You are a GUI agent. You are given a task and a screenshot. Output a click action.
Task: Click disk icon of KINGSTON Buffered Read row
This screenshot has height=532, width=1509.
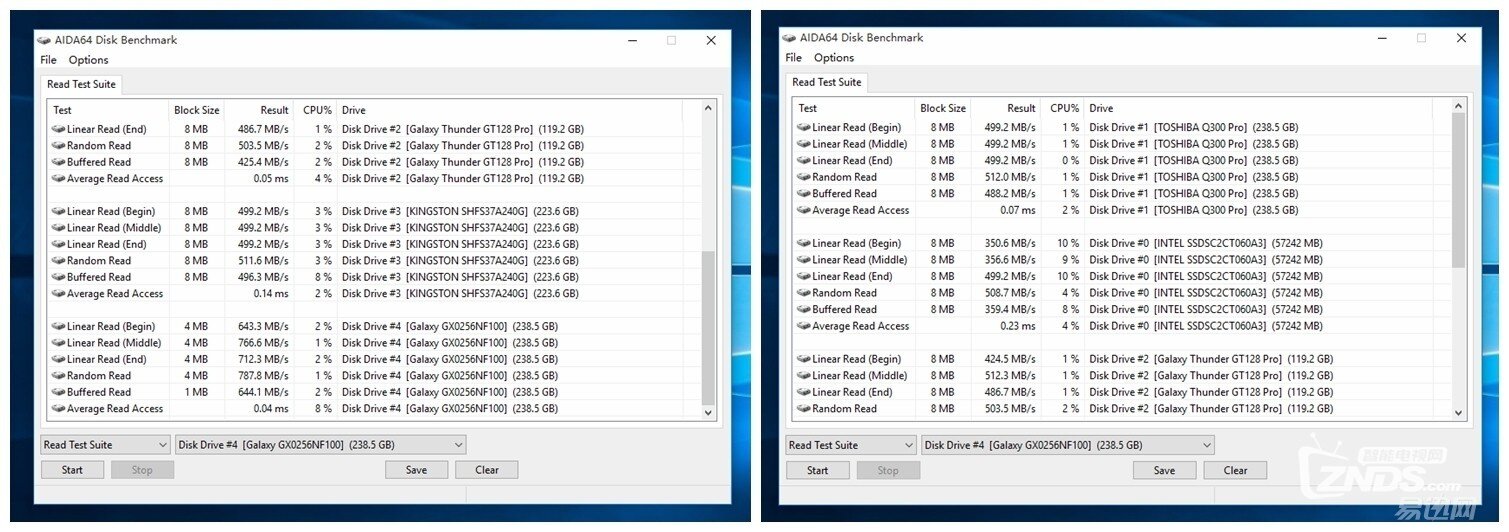tap(59, 277)
